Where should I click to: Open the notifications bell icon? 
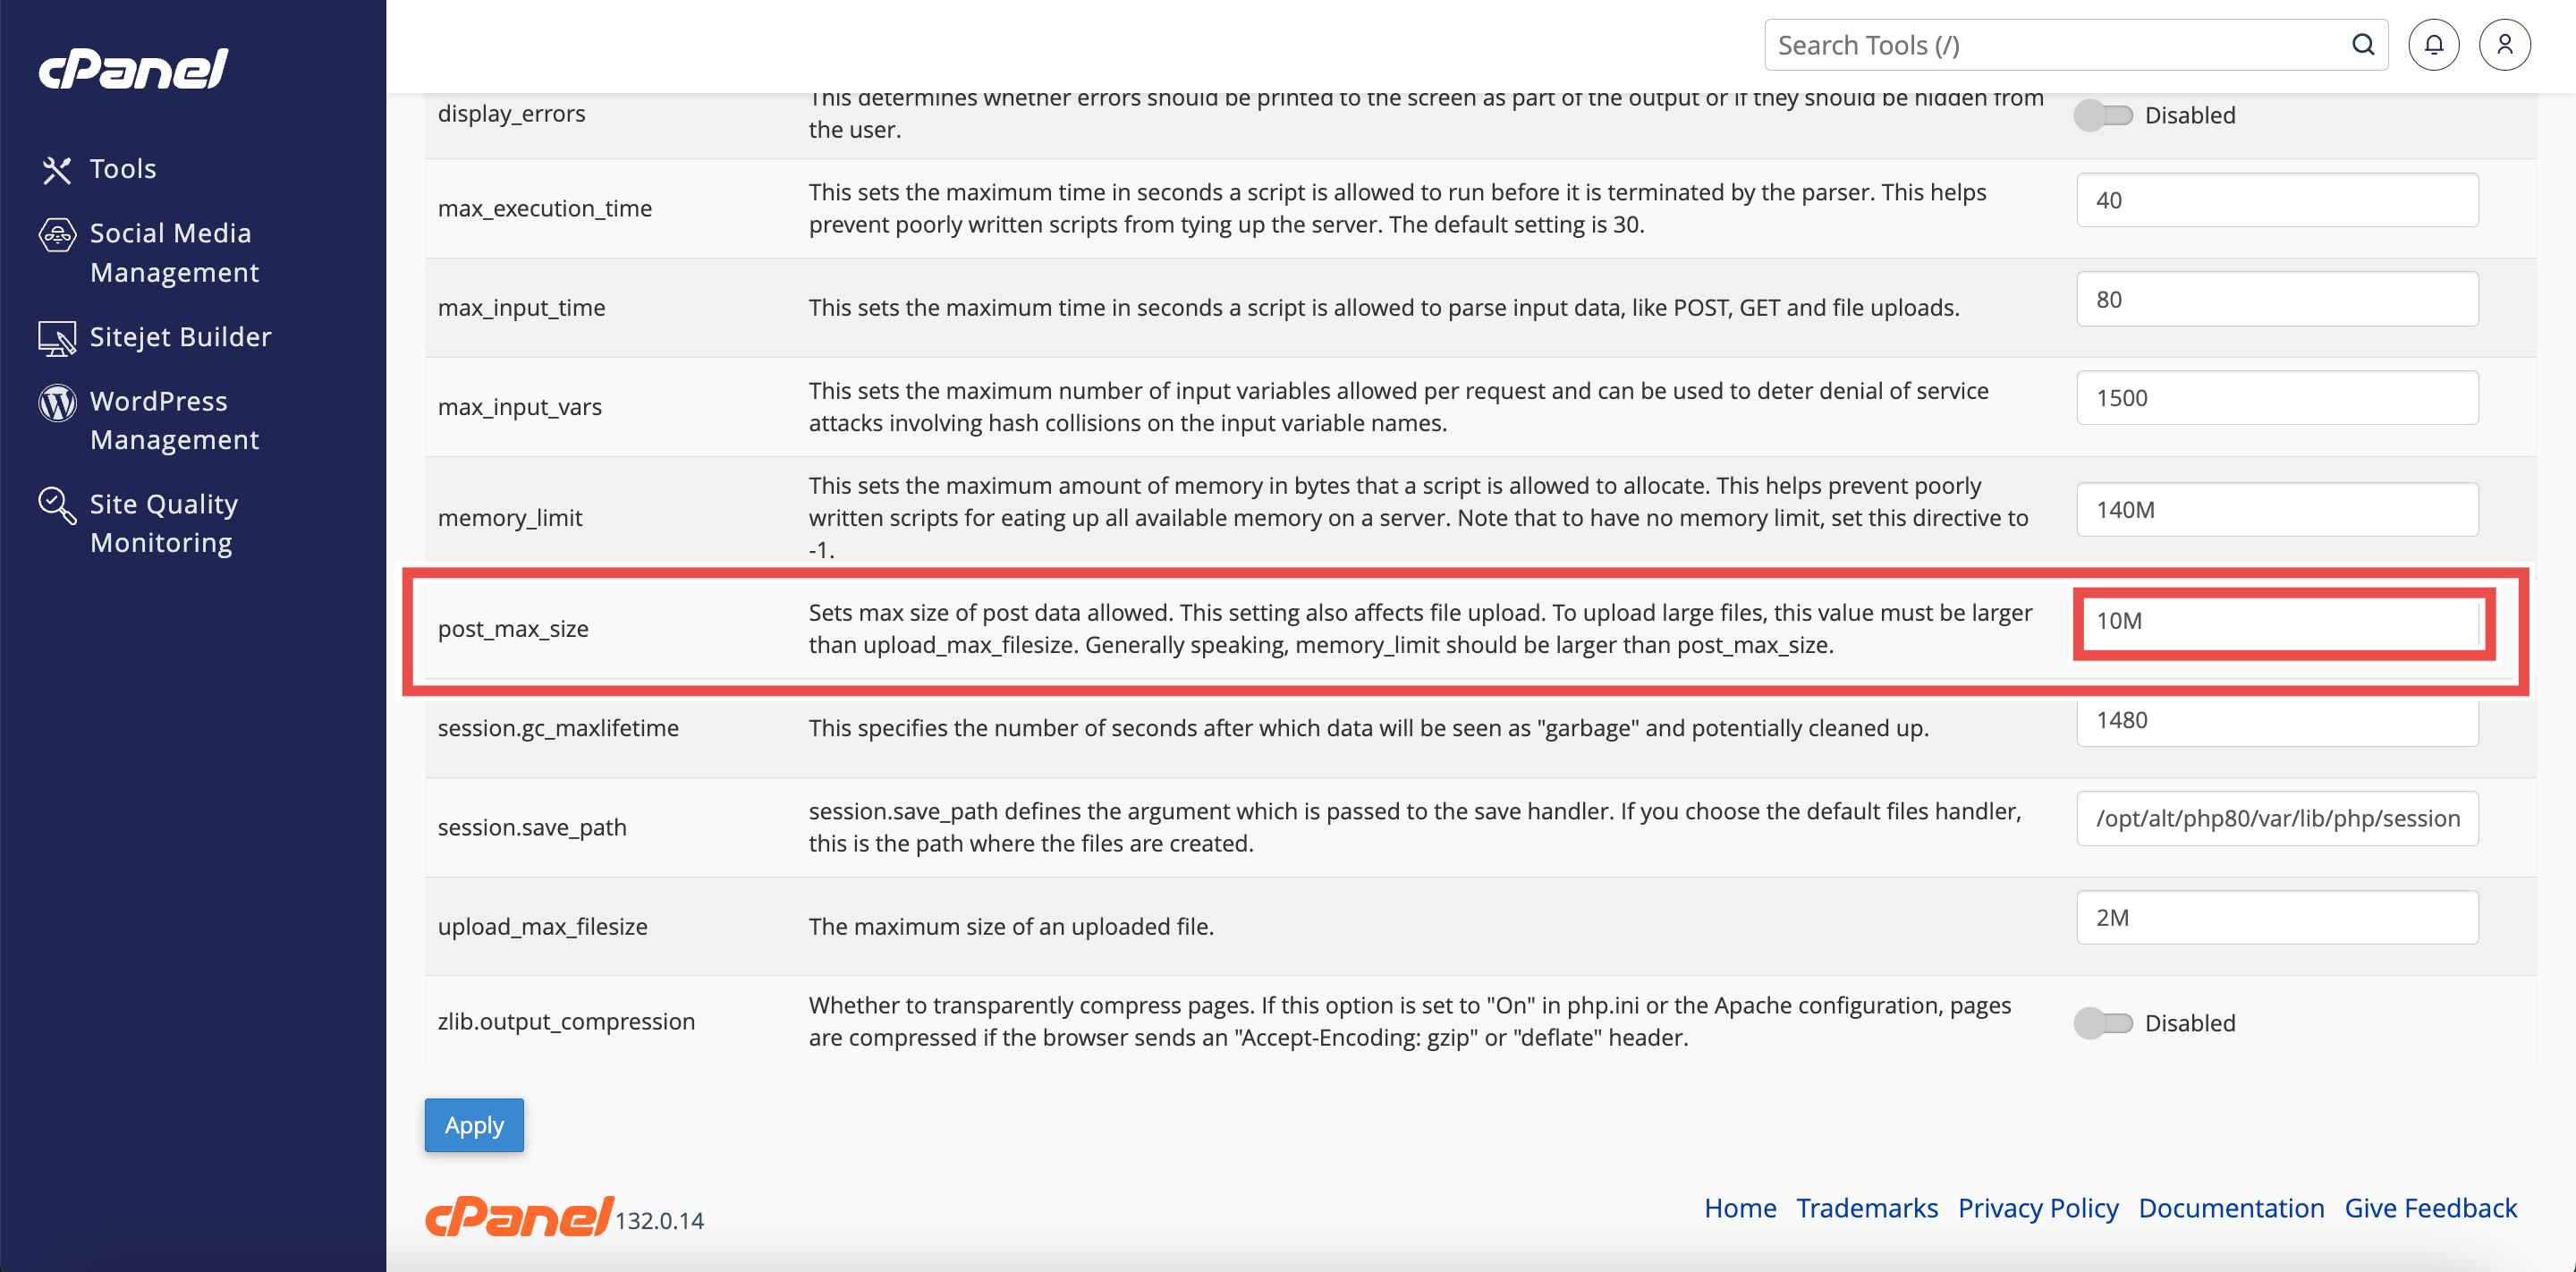2433,45
